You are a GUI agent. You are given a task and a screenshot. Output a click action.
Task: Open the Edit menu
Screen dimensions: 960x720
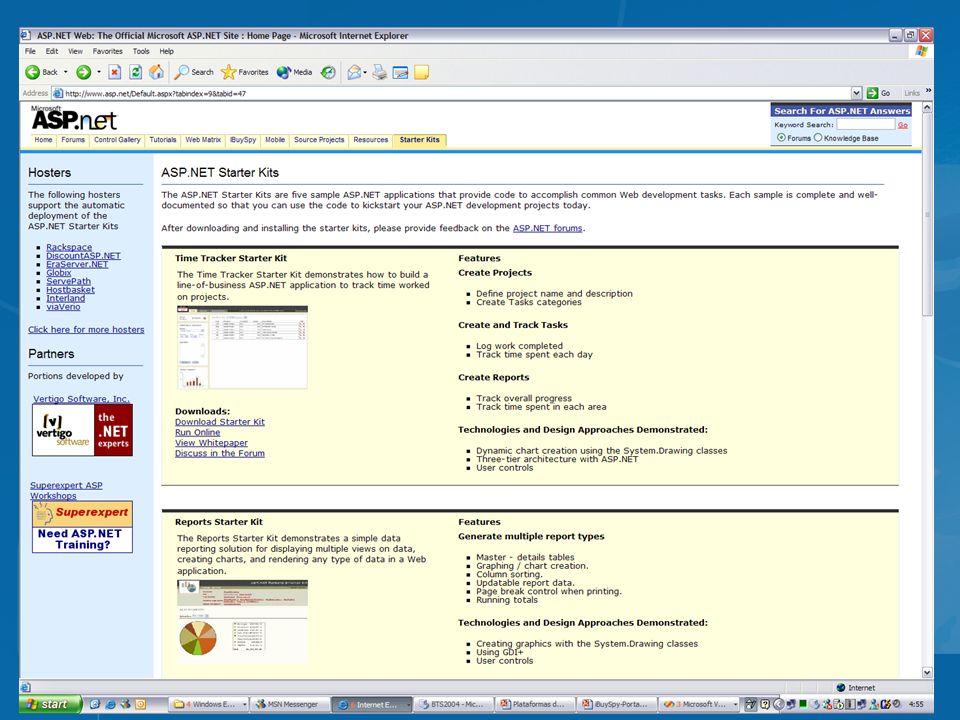click(52, 51)
